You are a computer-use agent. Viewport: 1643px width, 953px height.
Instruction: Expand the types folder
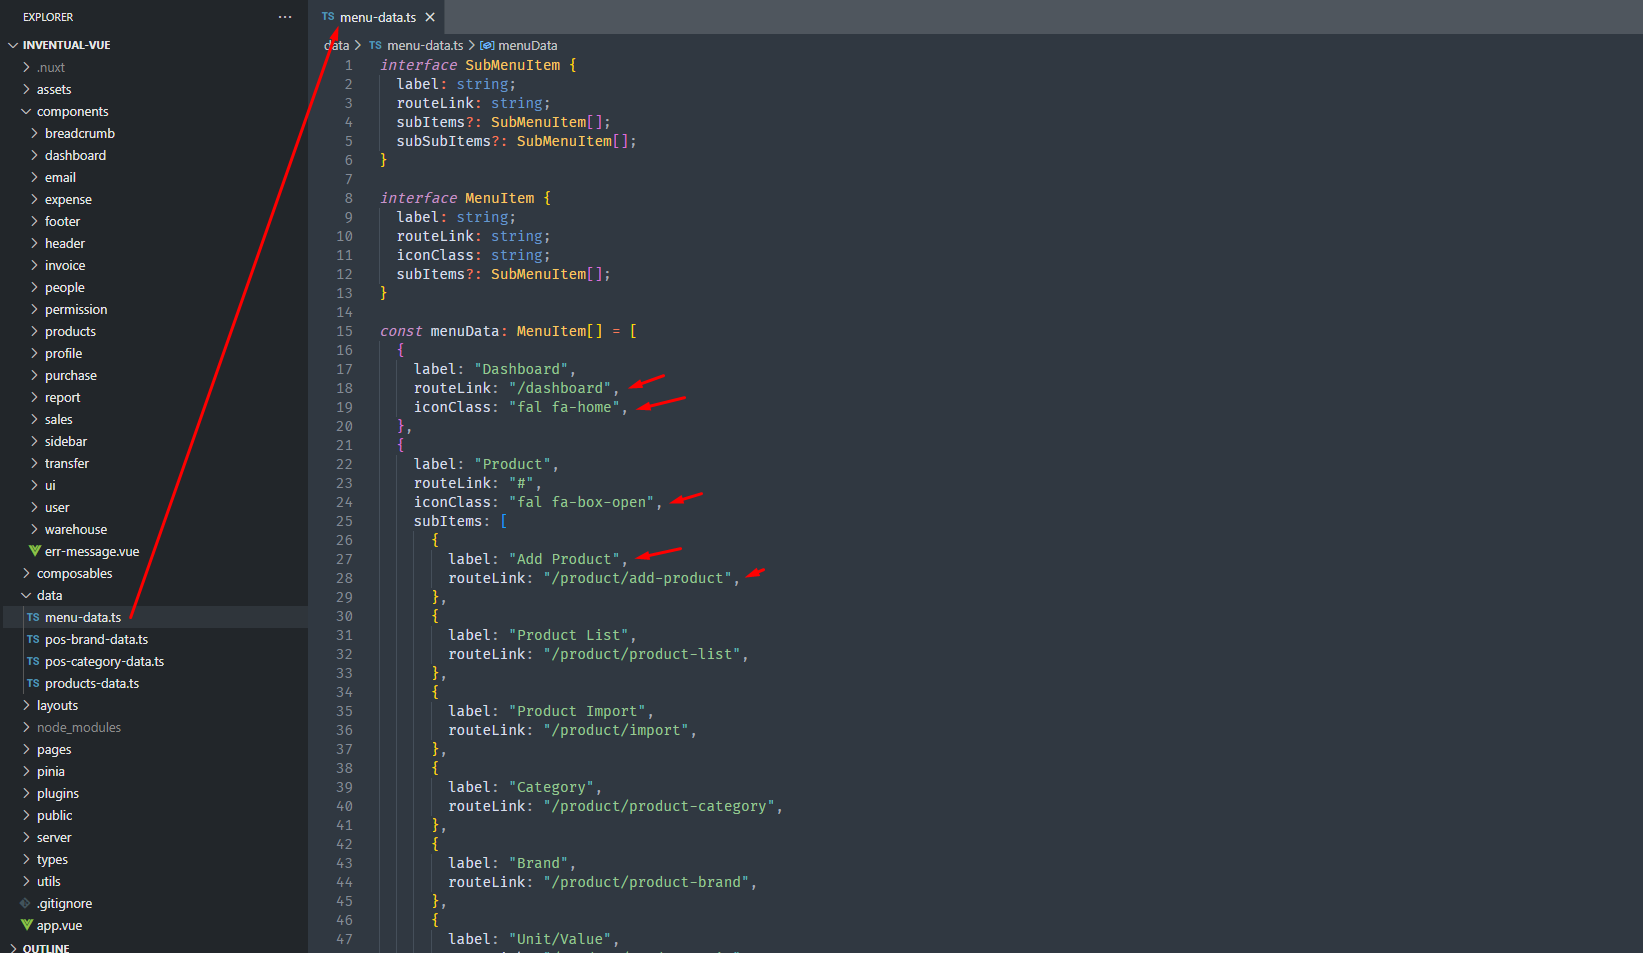(52, 859)
